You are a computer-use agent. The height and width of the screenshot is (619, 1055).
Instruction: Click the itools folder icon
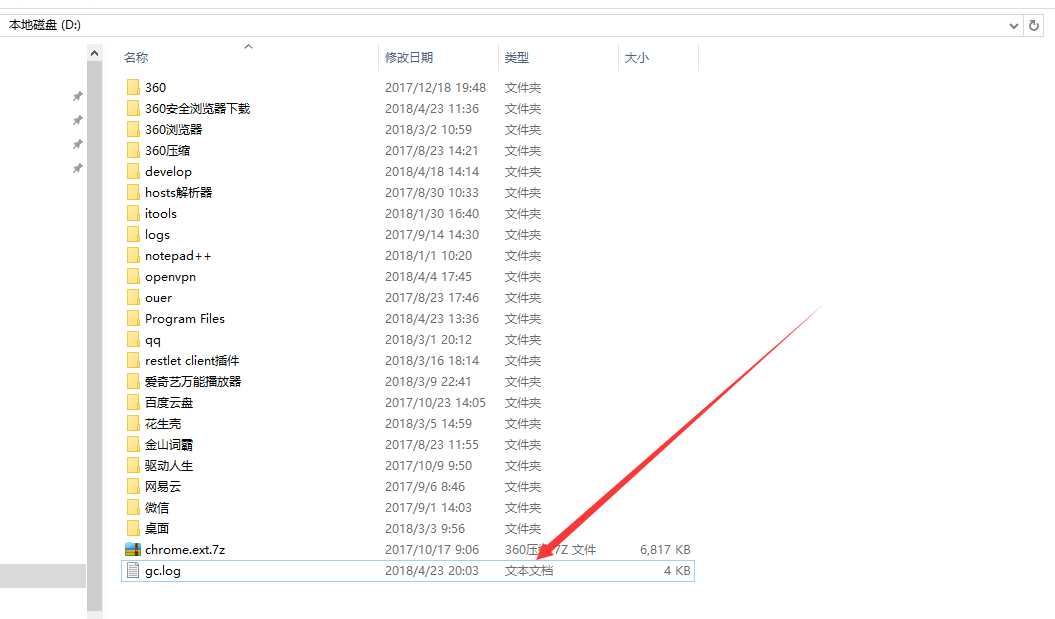click(x=133, y=213)
